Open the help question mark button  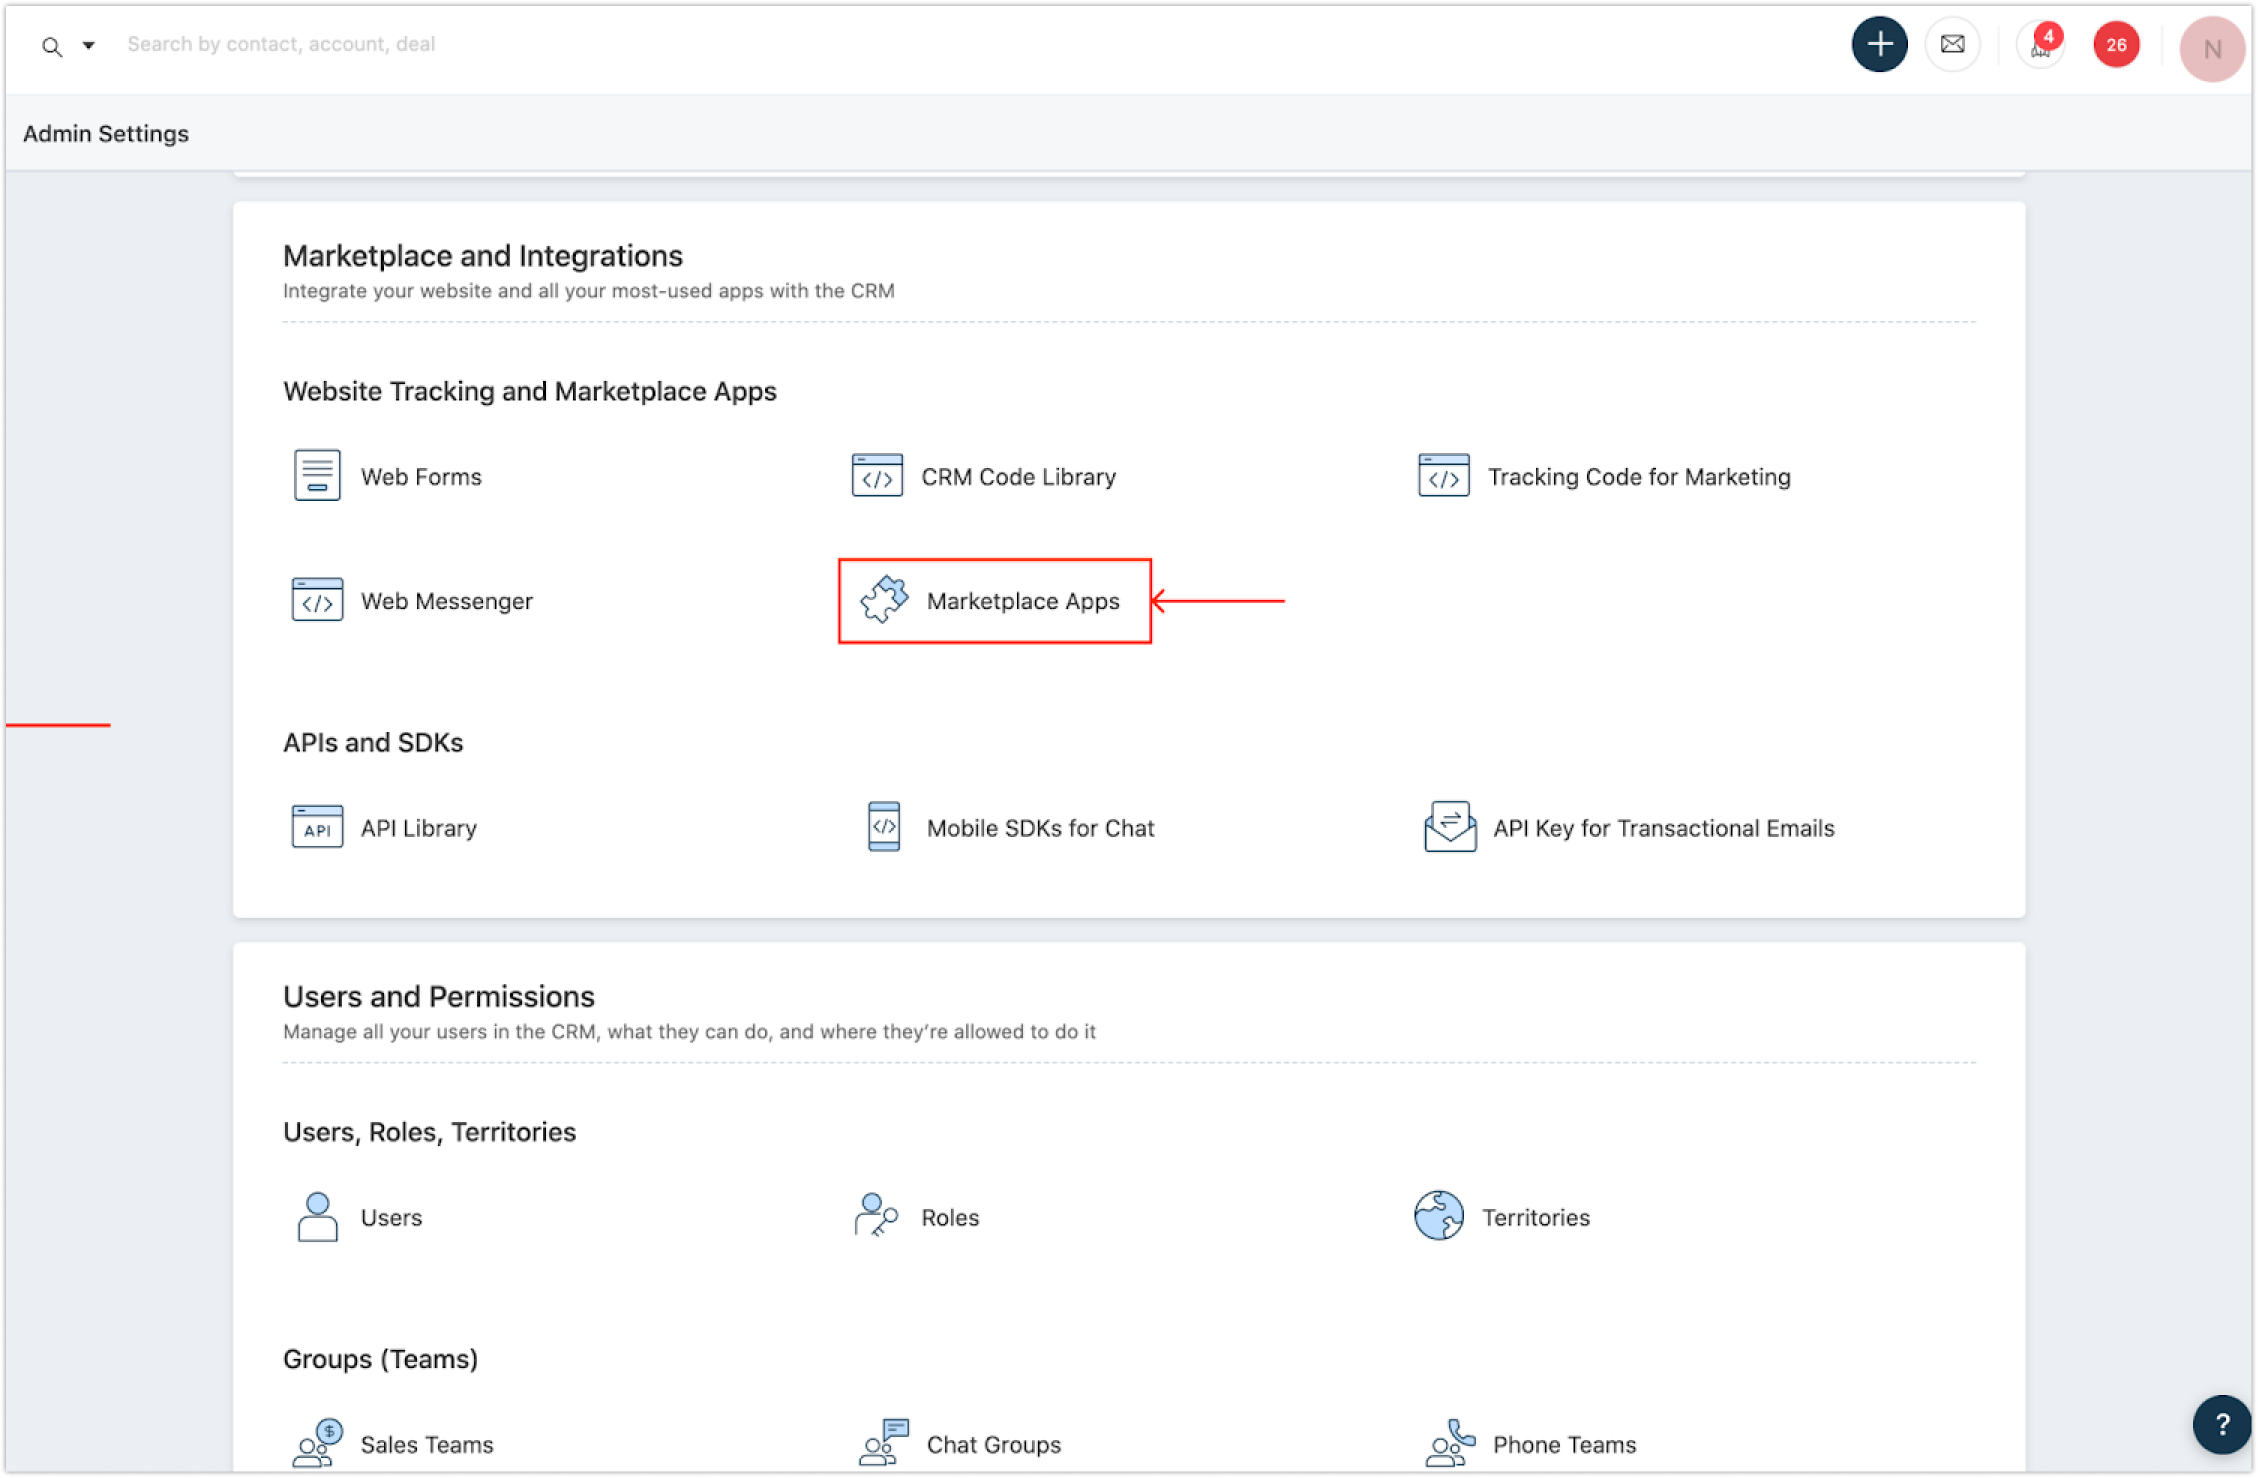[x=2221, y=1424]
